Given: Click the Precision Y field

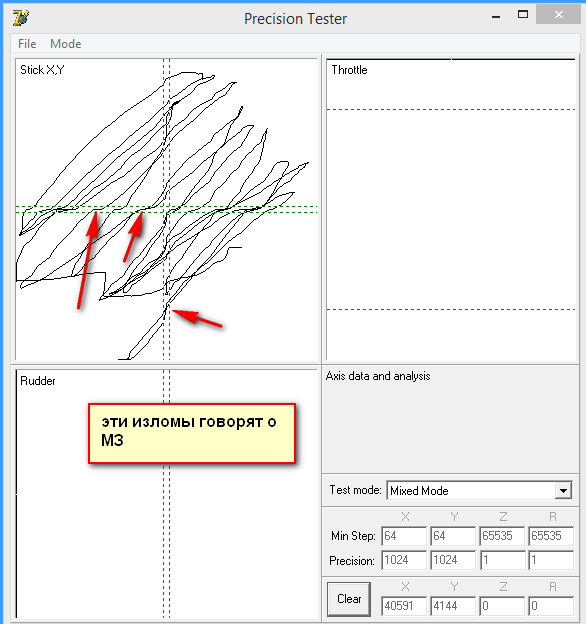Looking at the screenshot, I should coord(453,560).
